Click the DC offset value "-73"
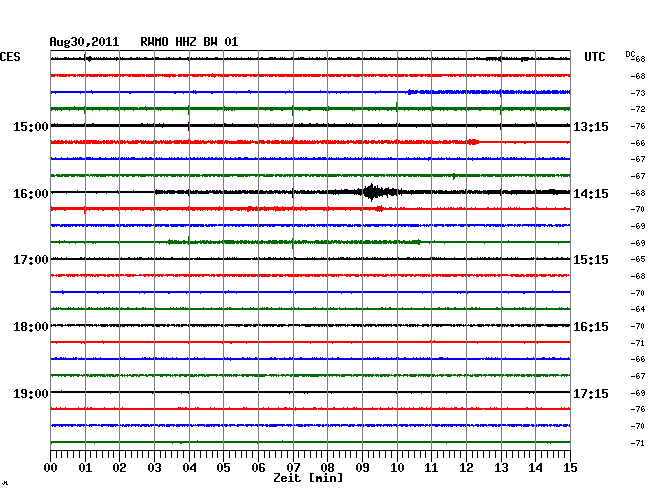The image size is (650, 494). click(x=640, y=93)
